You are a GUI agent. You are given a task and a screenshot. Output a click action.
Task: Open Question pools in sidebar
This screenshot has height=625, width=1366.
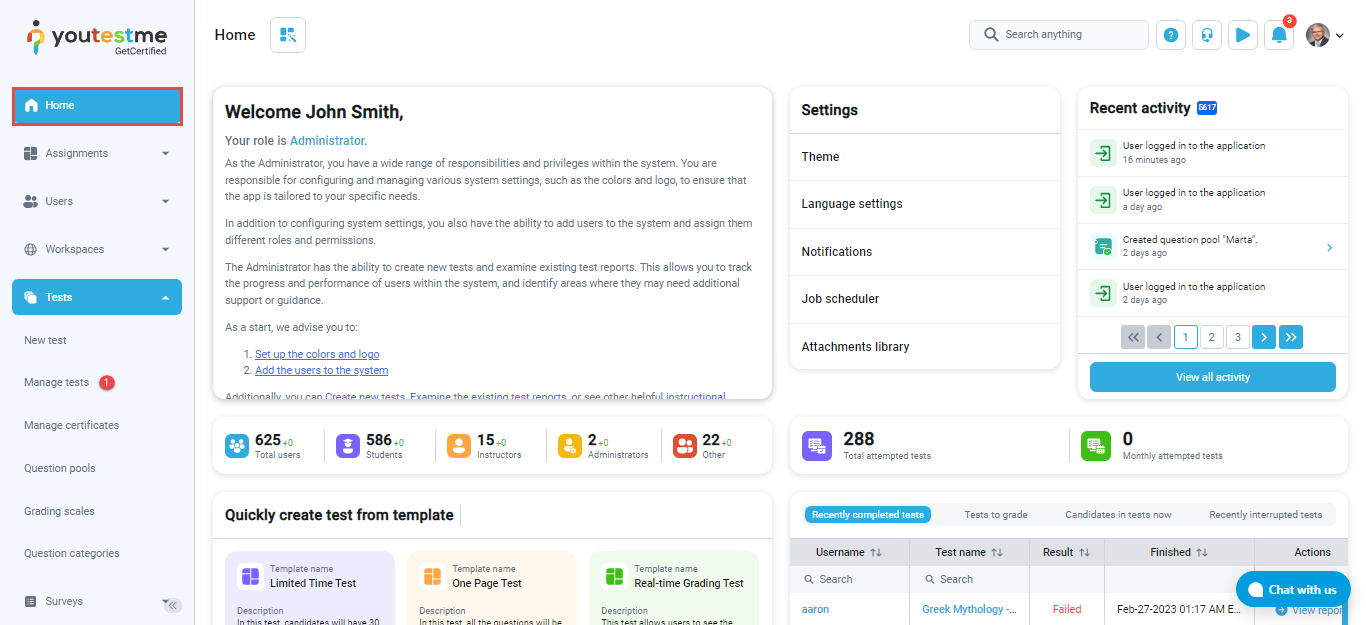coord(60,468)
